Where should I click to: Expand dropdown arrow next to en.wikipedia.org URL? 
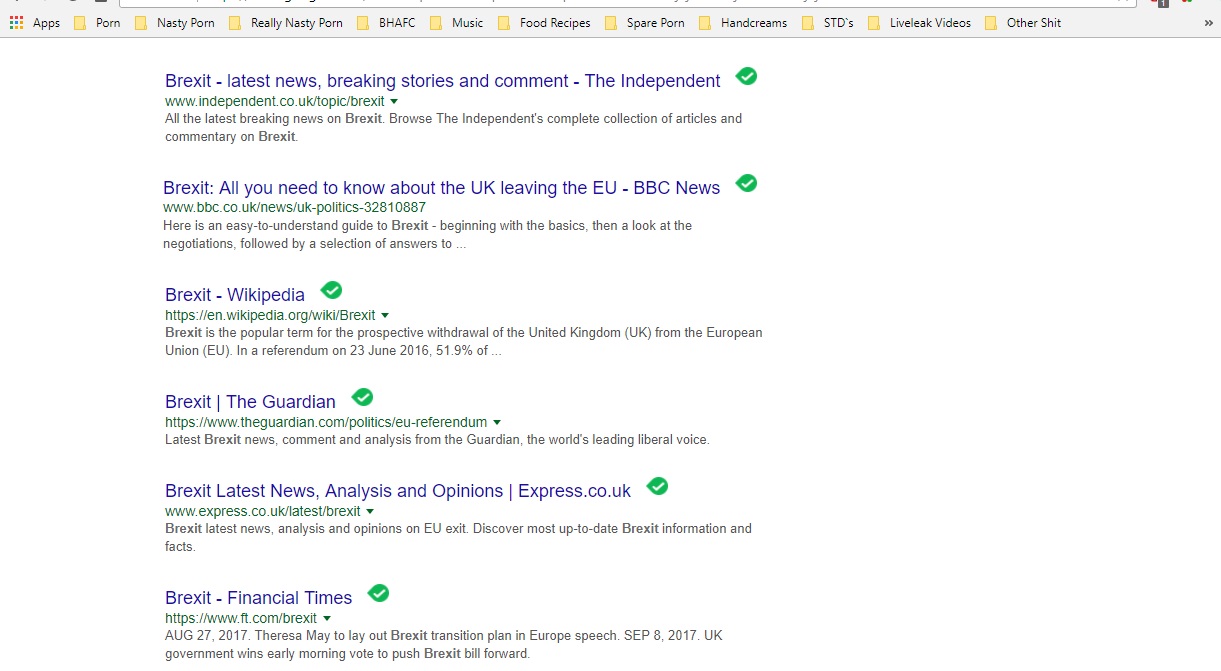(385, 316)
